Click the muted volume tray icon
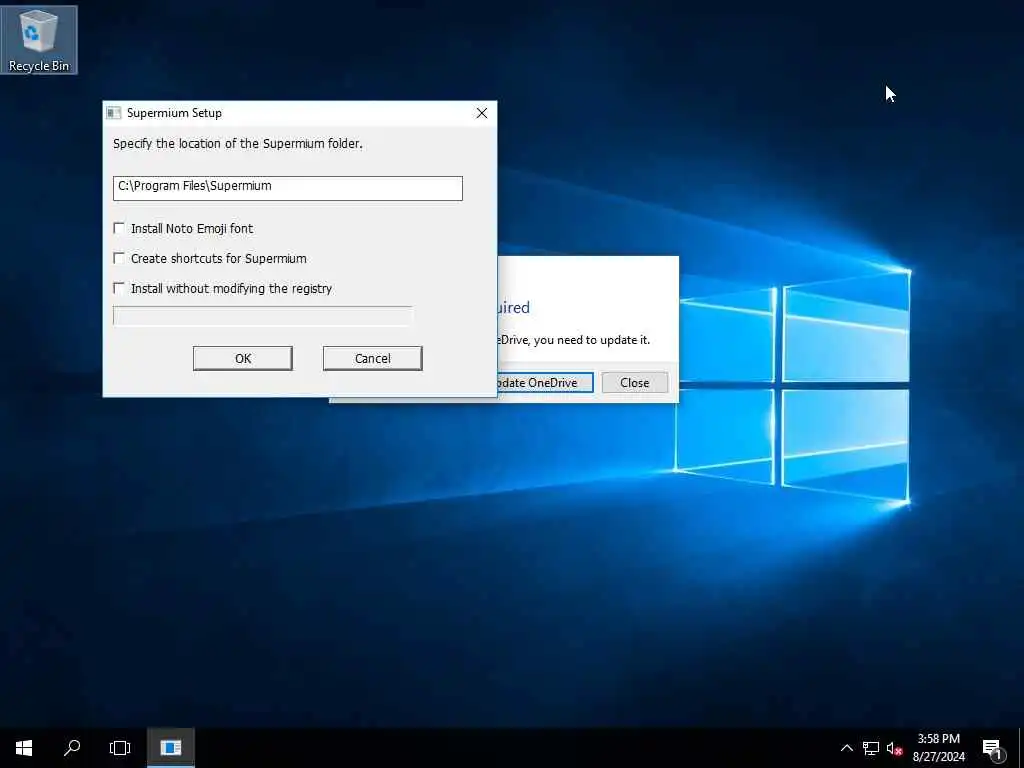This screenshot has height=768, width=1024. pyautogui.click(x=895, y=748)
